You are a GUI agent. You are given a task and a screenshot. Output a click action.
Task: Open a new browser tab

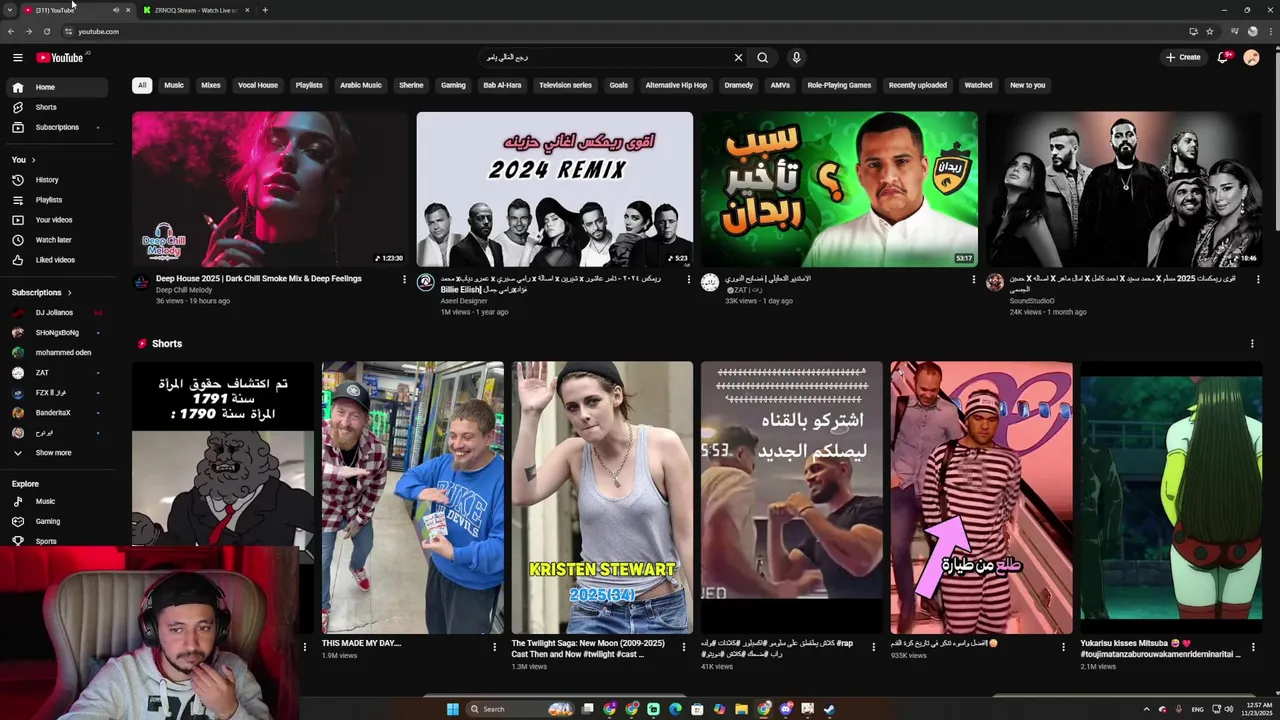pyautogui.click(x=265, y=10)
